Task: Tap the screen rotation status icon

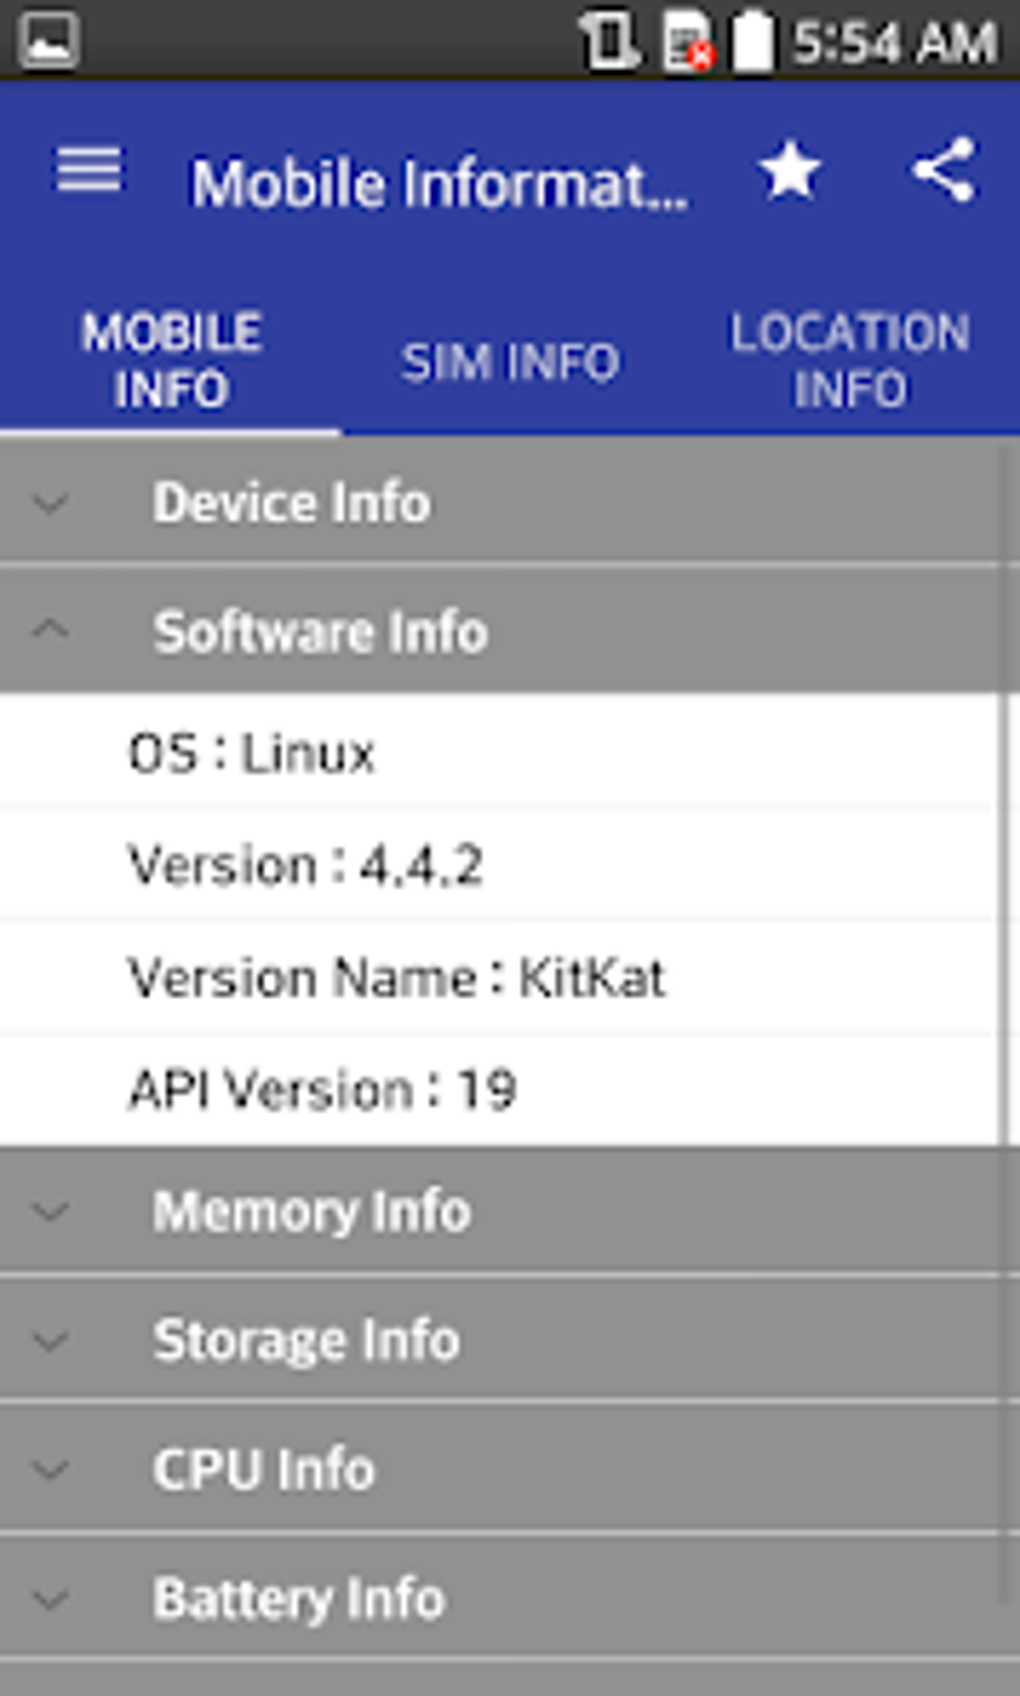Action: point(608,42)
